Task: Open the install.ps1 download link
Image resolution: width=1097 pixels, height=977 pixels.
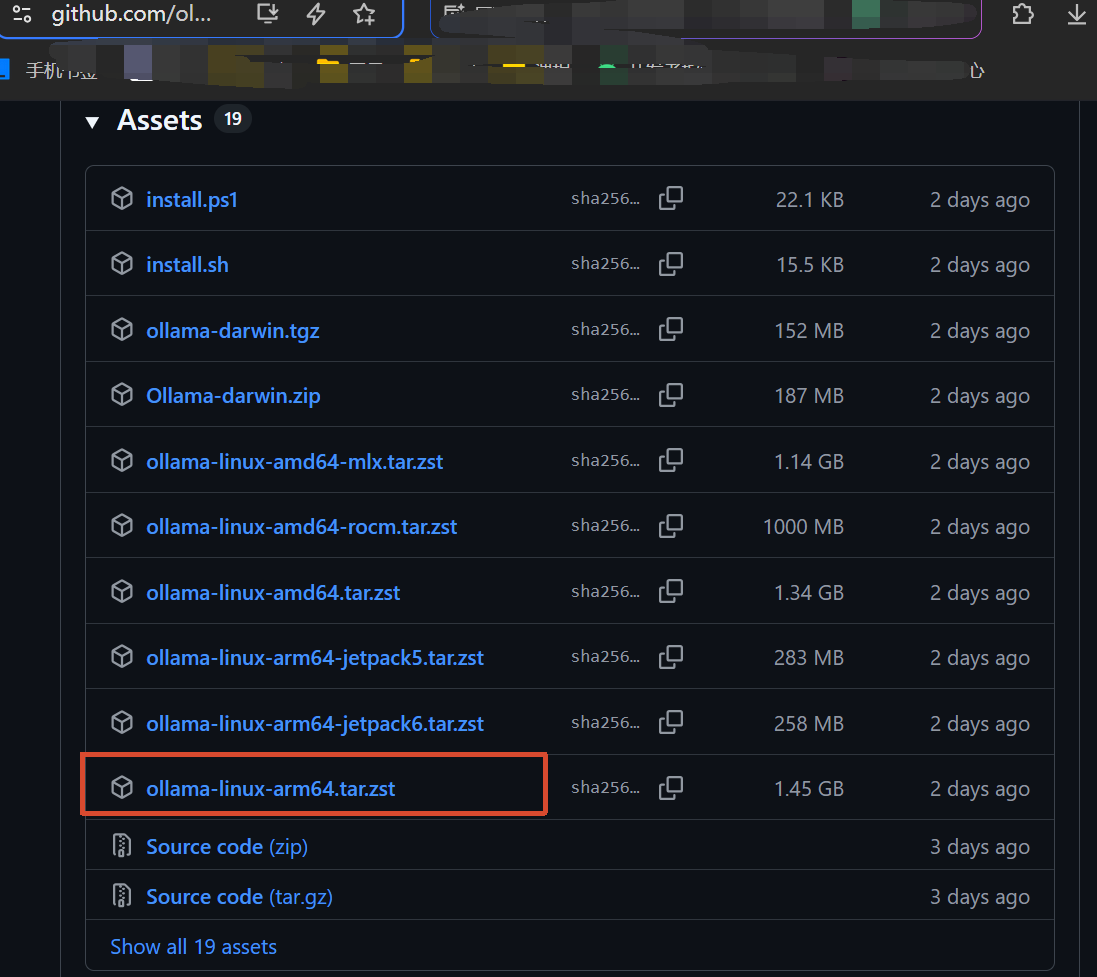Action: click(192, 200)
